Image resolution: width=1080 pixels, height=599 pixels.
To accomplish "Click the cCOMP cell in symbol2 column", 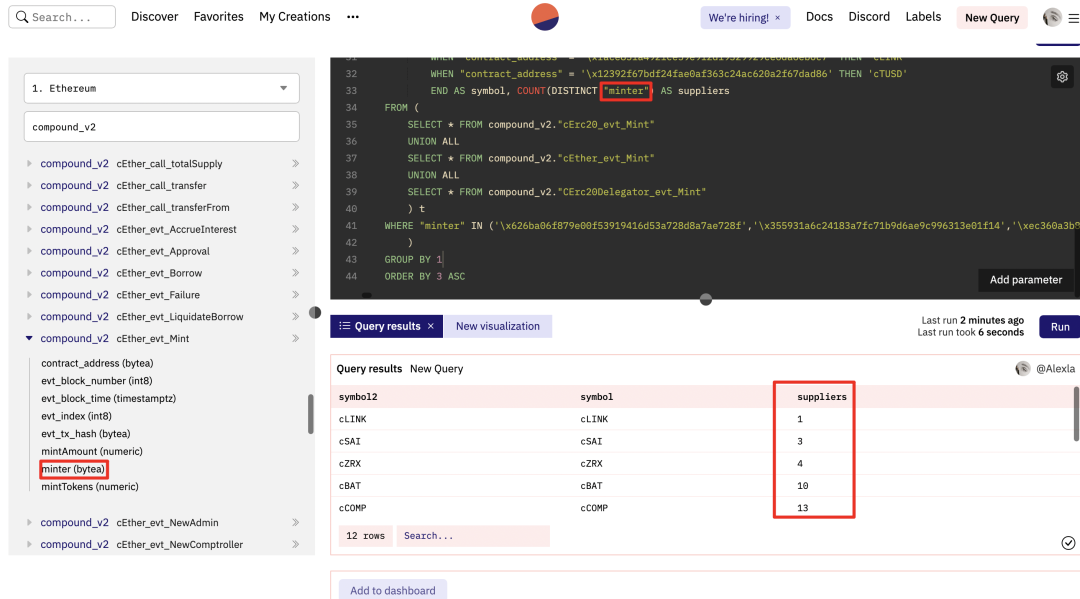I will click(353, 508).
